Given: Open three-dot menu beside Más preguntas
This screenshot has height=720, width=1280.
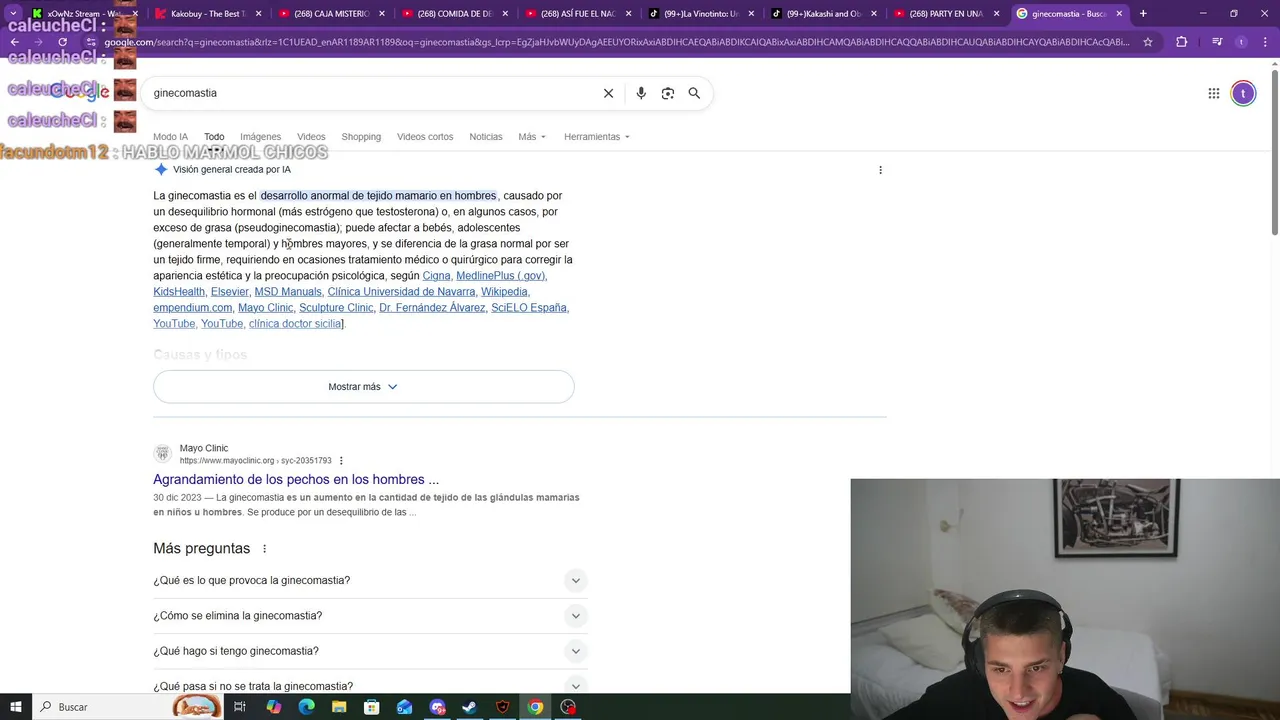Looking at the screenshot, I should coord(265,549).
